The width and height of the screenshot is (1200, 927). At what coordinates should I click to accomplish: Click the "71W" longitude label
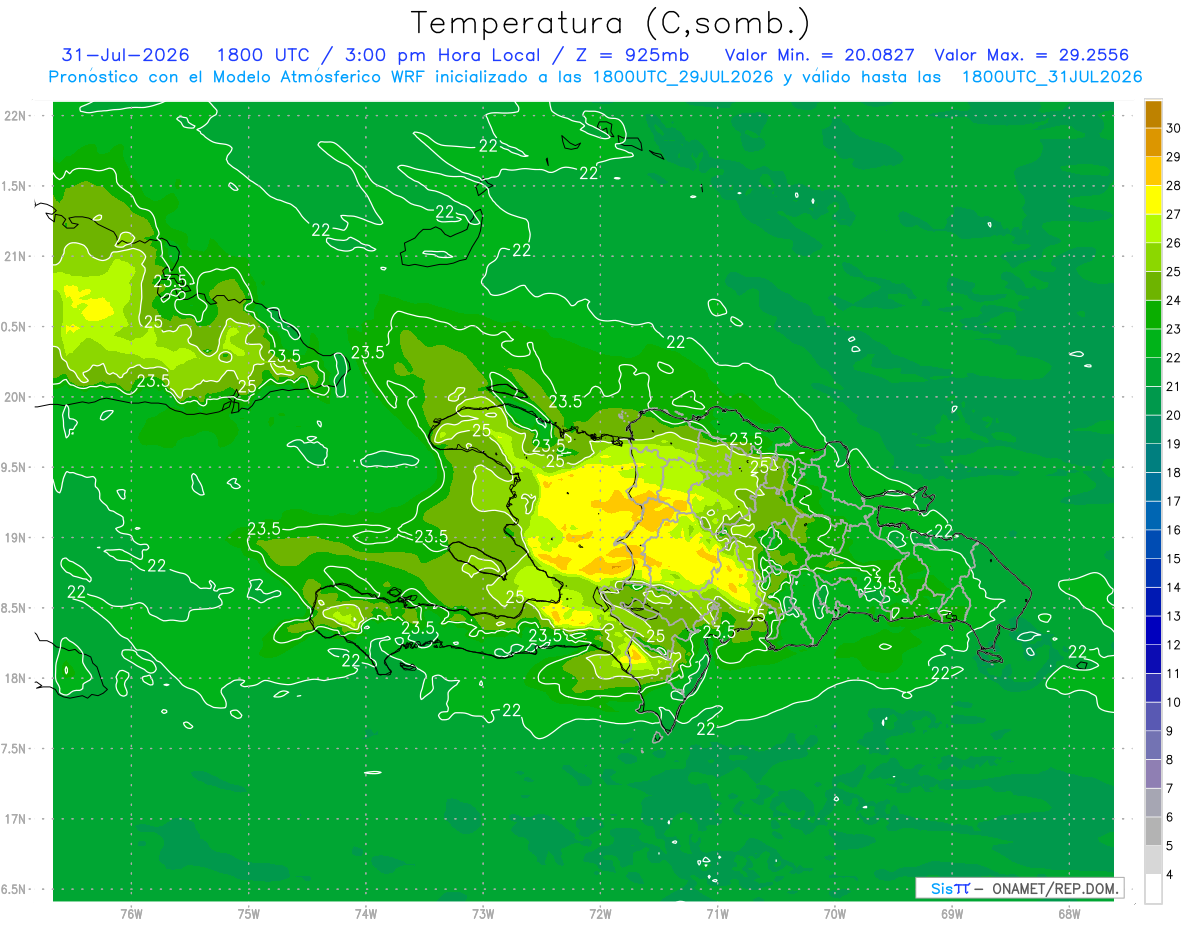[717, 914]
